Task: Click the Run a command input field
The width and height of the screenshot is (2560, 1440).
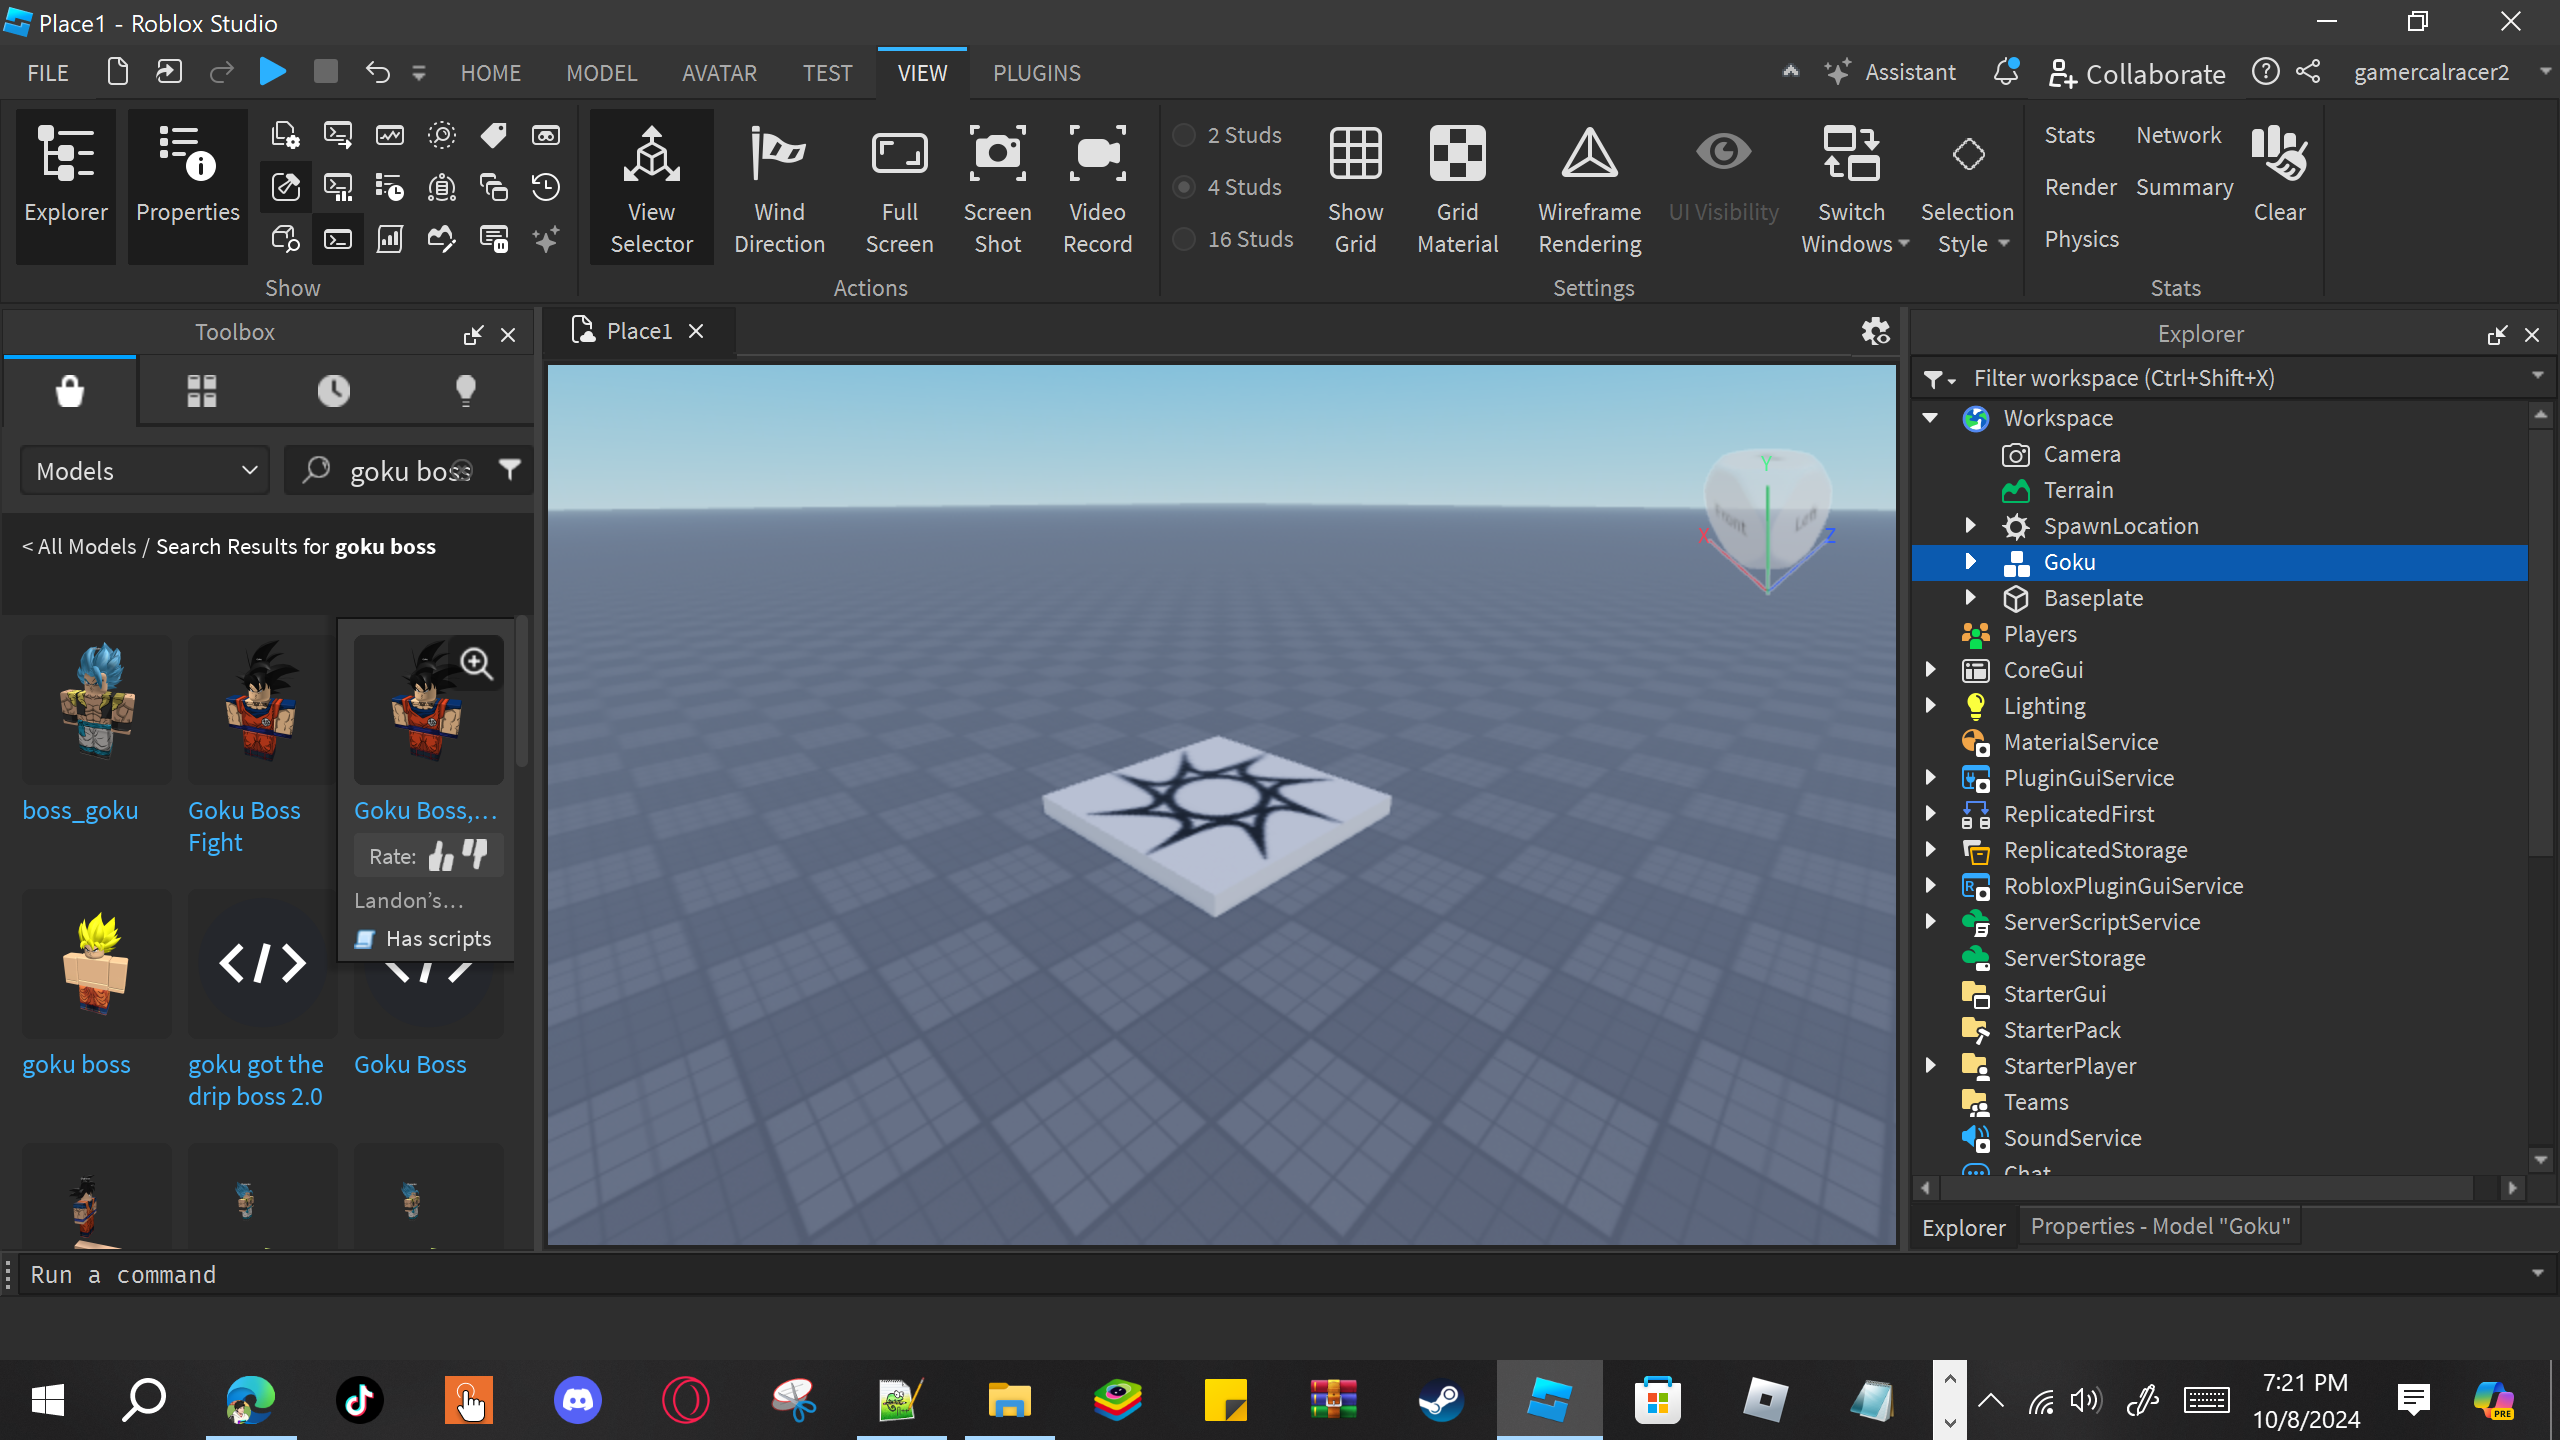Action: pyautogui.click(x=1270, y=1275)
